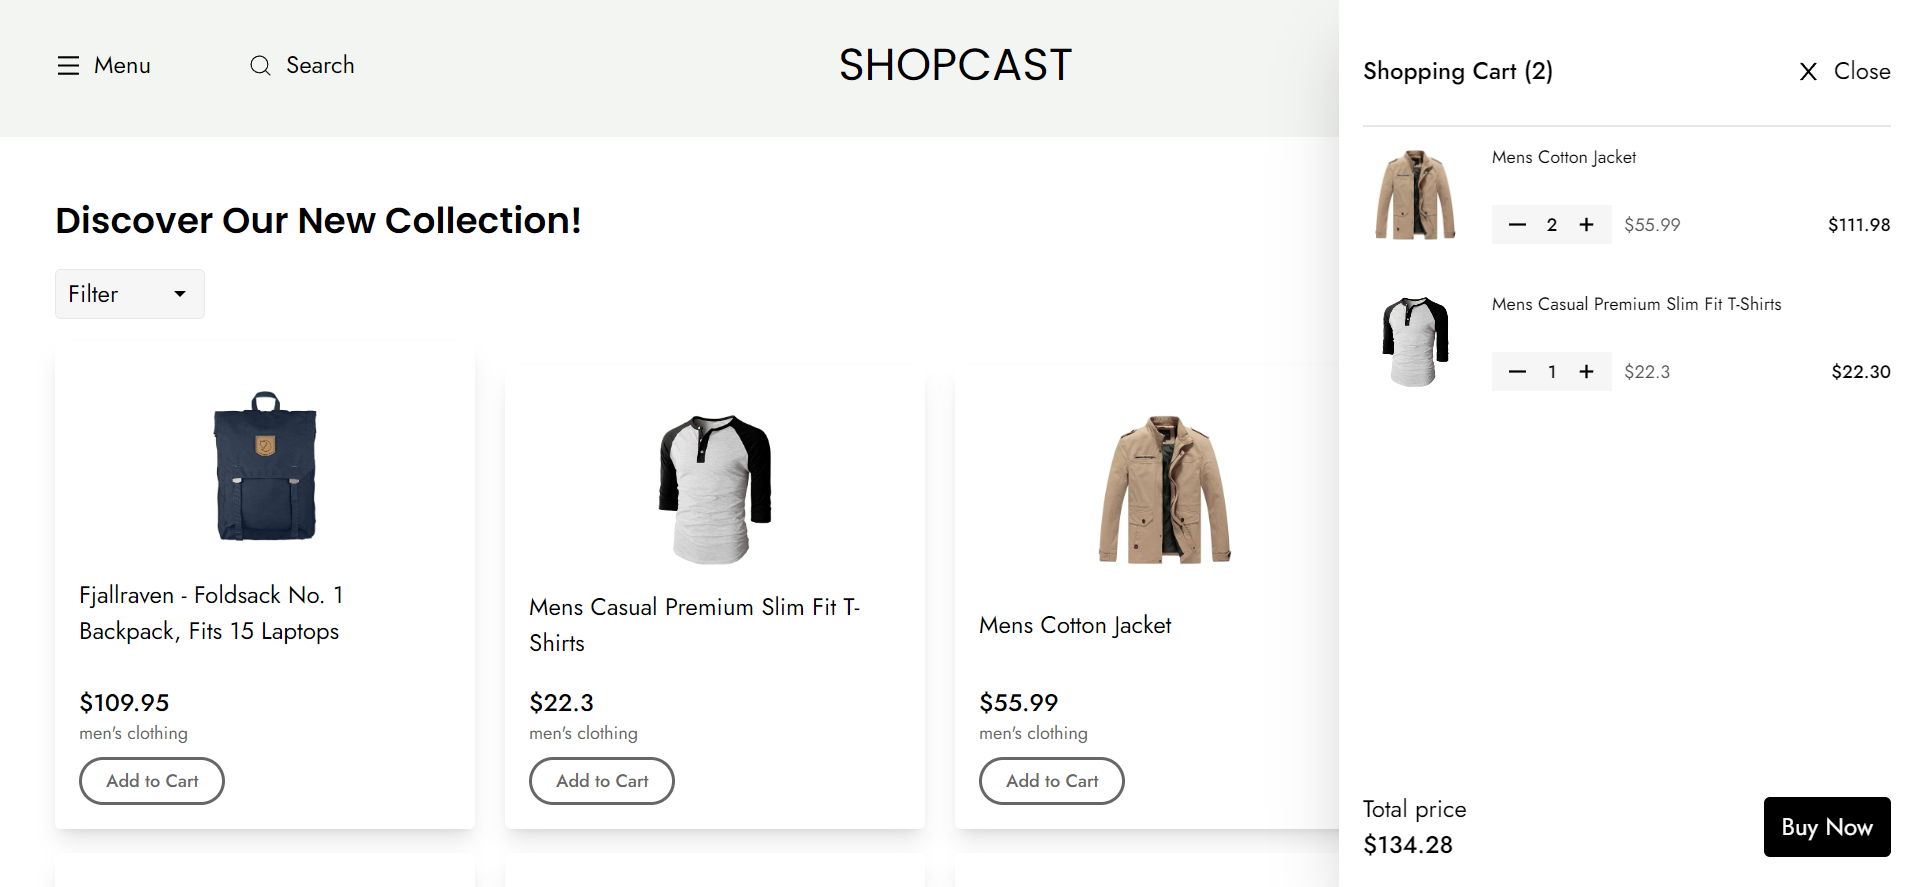This screenshot has width=1913, height=887.
Task: Click the search magnifier icon
Action: 260,65
